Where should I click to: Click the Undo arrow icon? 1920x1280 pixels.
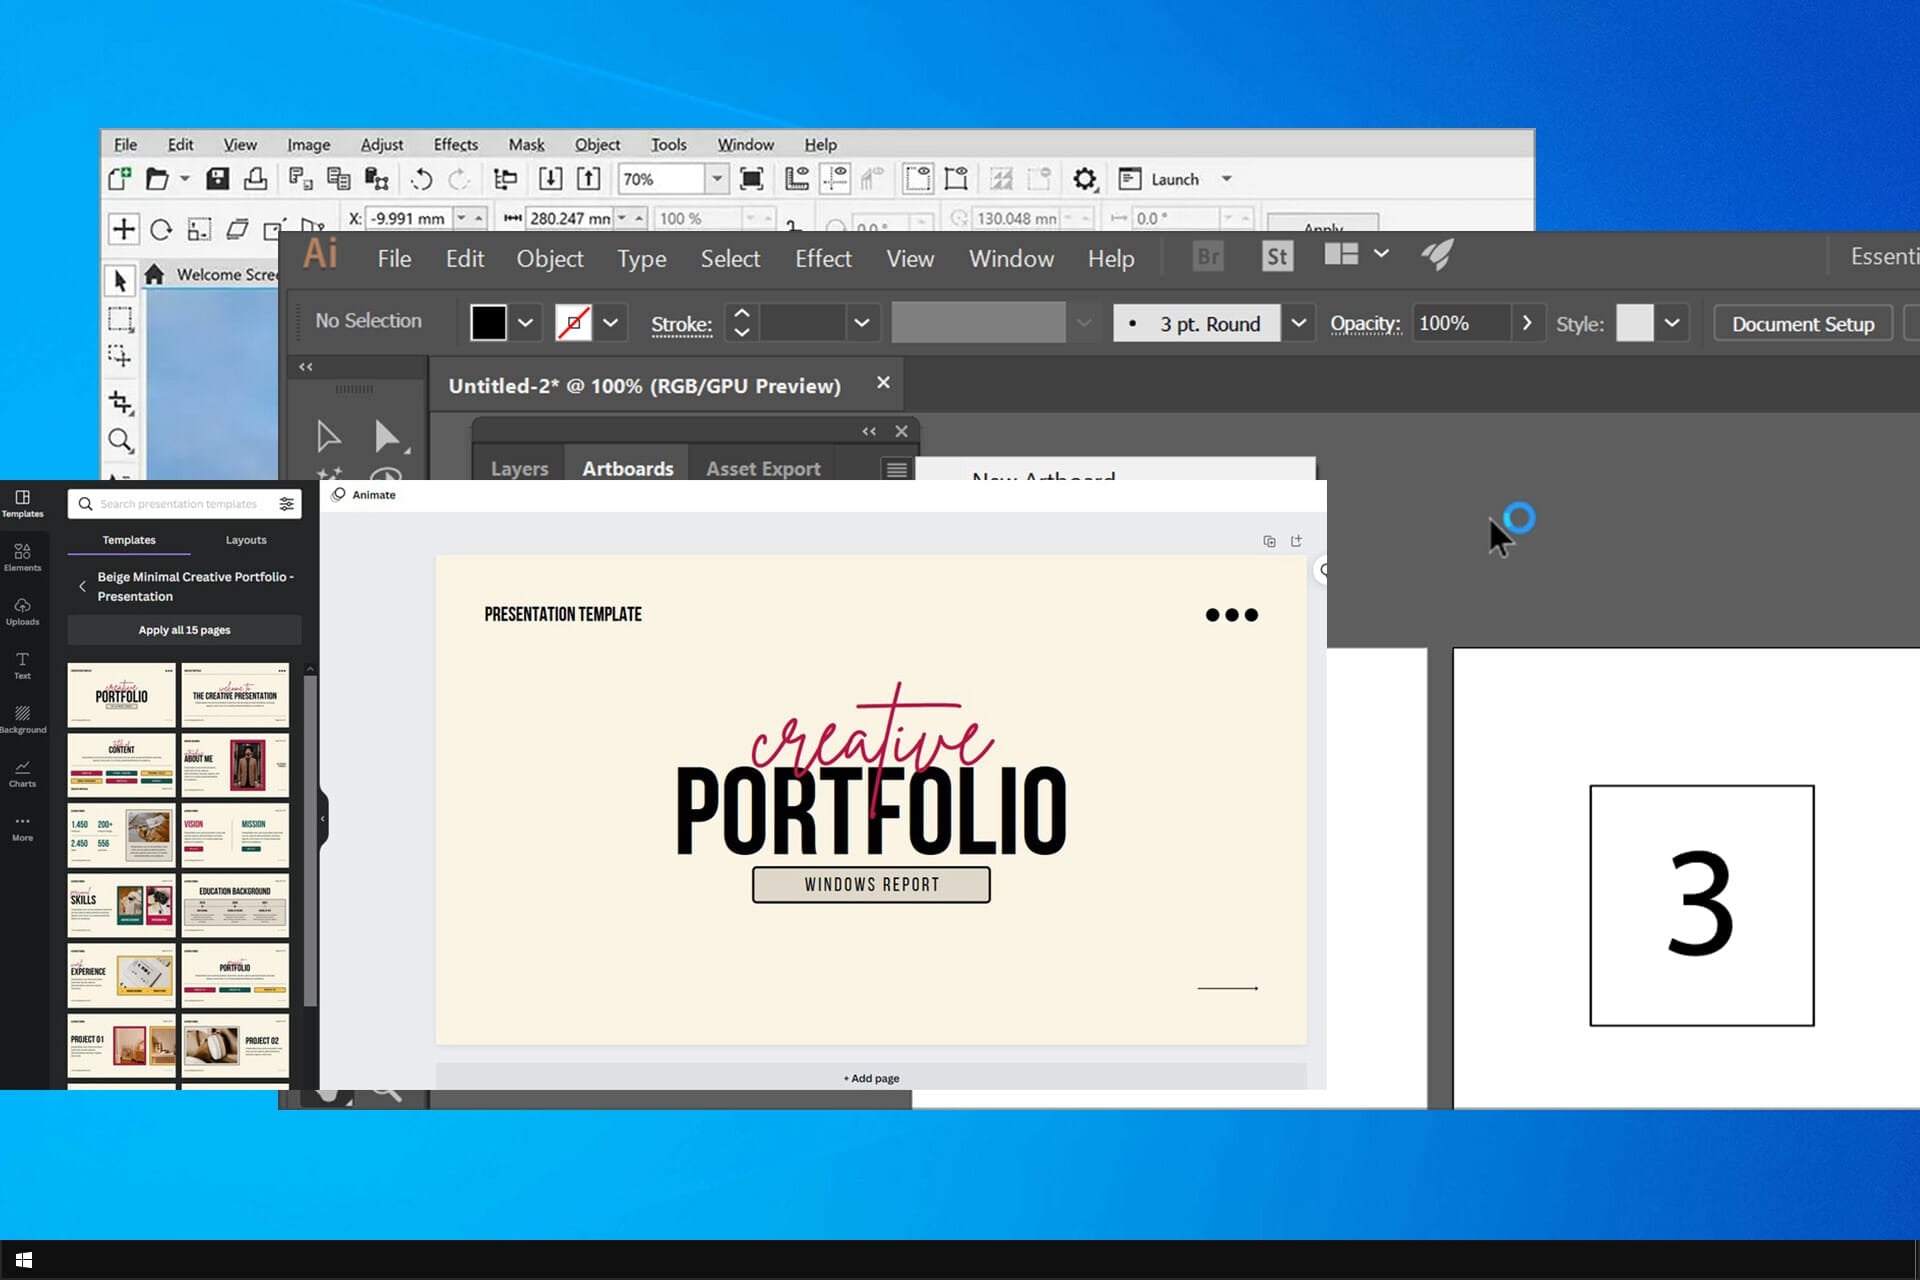[x=421, y=179]
